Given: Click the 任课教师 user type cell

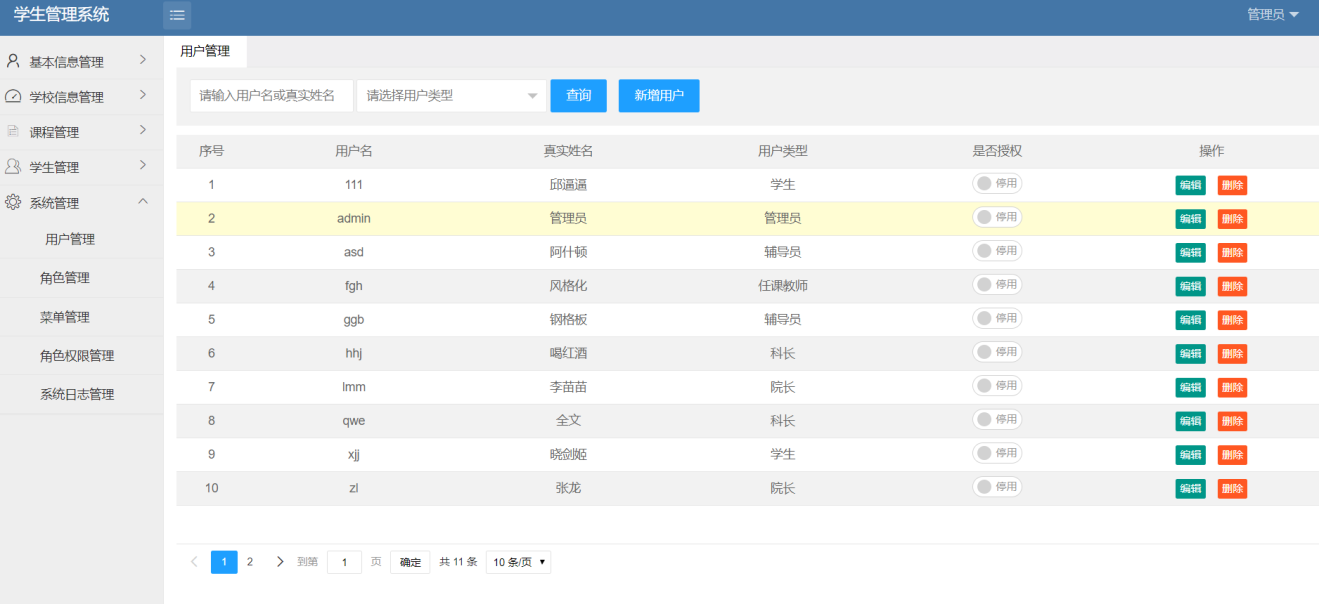Looking at the screenshot, I should point(783,286).
